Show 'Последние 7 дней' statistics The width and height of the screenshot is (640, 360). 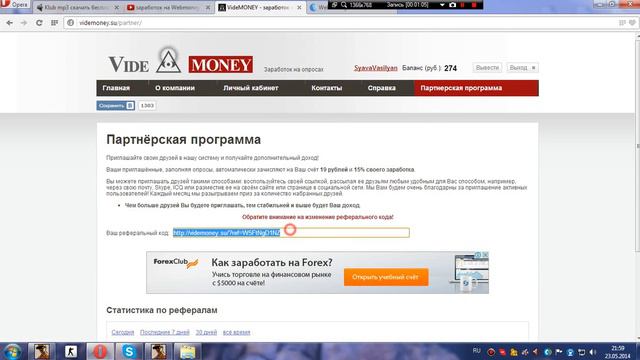164,332
